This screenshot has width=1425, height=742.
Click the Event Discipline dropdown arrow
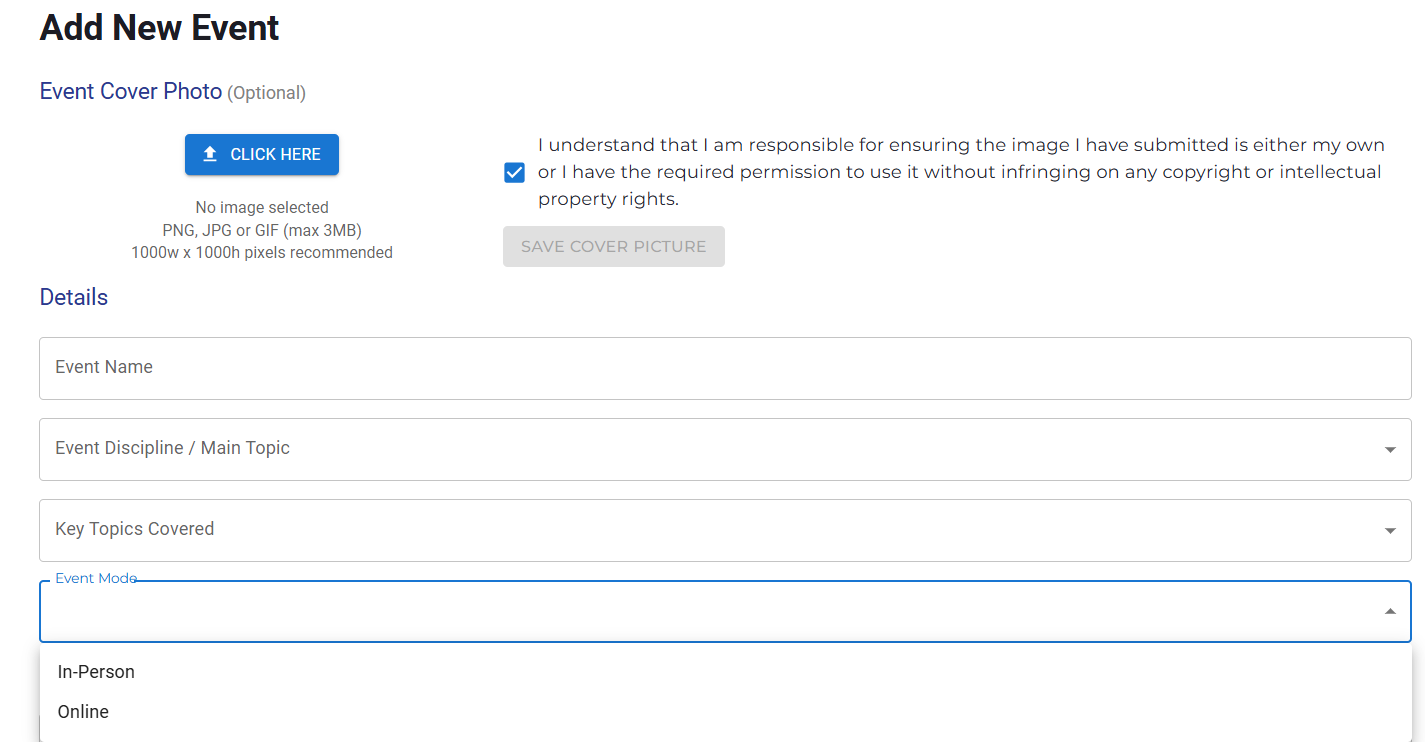(1390, 450)
